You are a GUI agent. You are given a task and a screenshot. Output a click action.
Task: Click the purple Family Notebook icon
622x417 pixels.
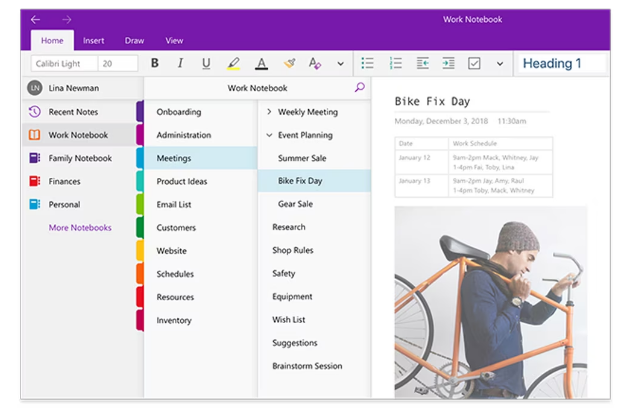coord(35,158)
